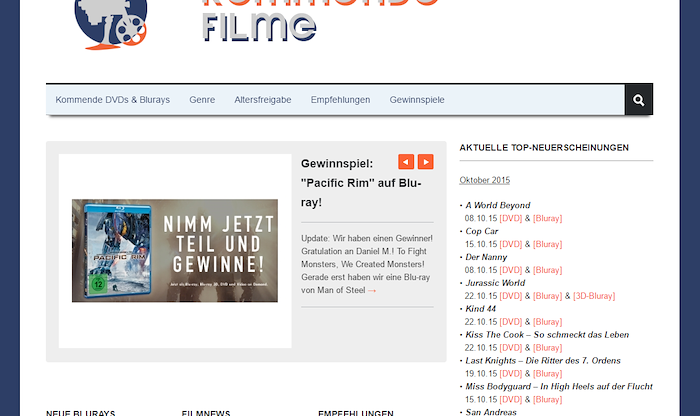Click Bluray link for A World Beyond

pos(548,218)
